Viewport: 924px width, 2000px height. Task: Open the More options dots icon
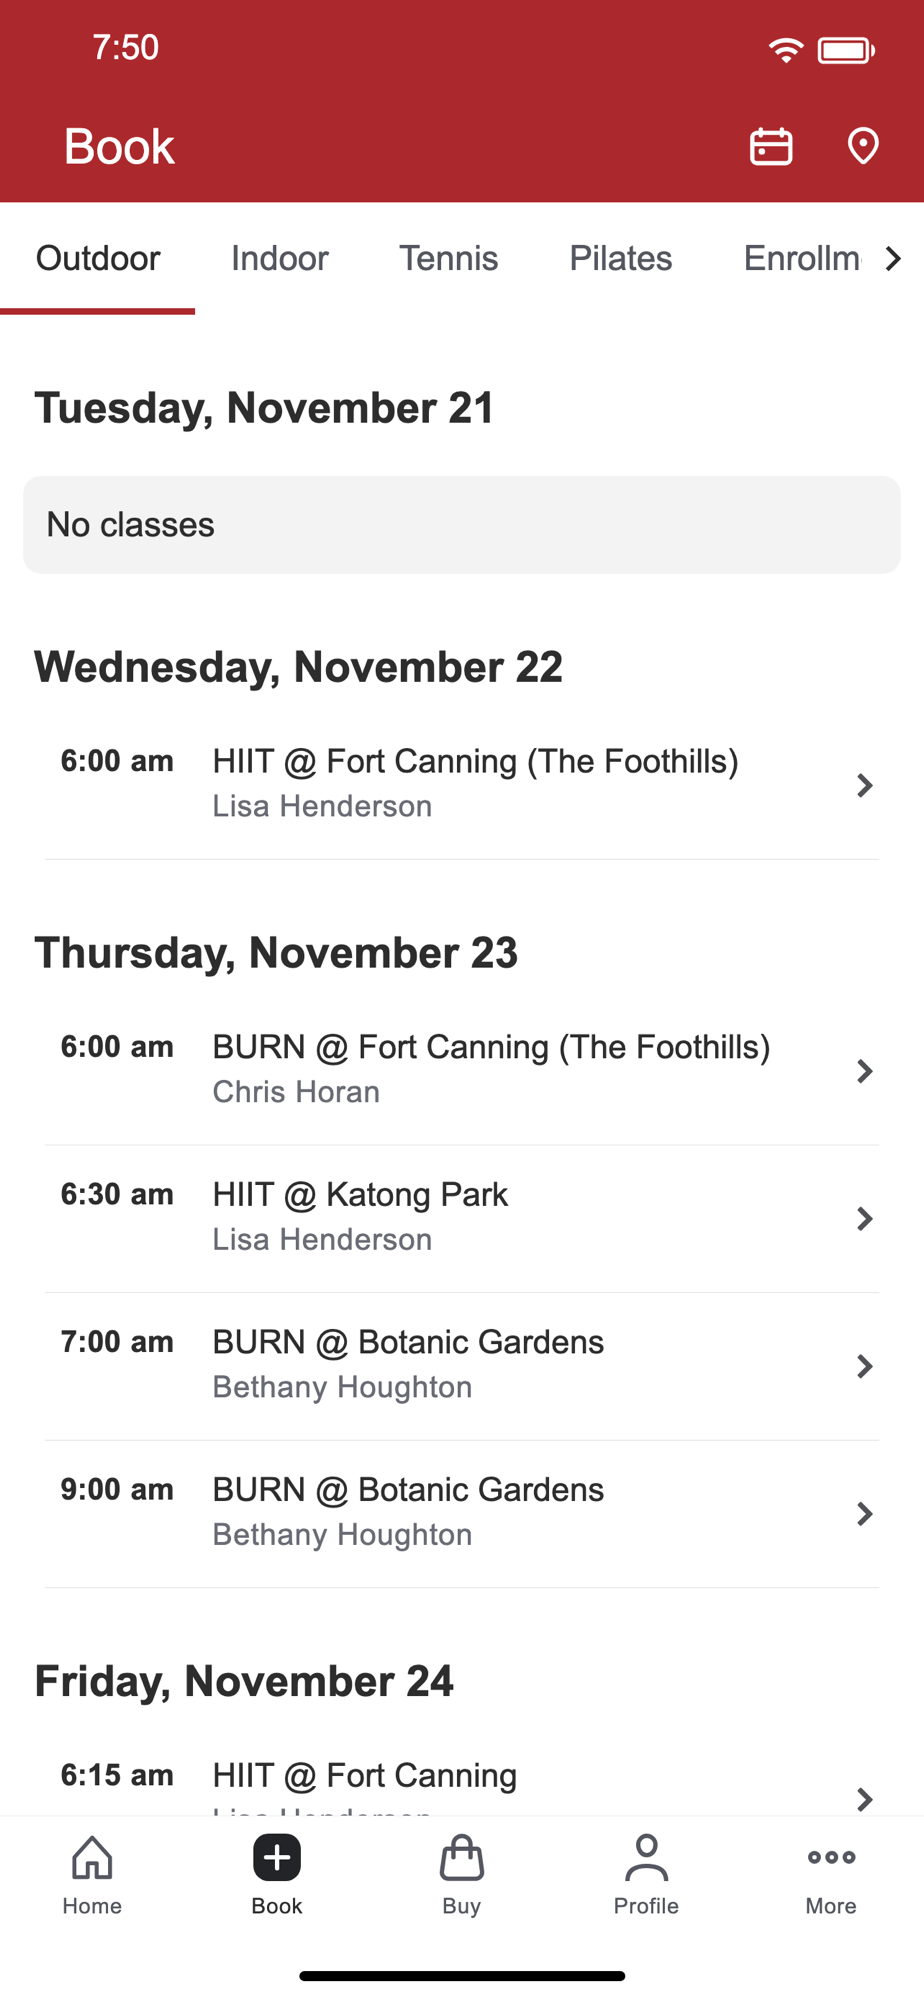(831, 1859)
